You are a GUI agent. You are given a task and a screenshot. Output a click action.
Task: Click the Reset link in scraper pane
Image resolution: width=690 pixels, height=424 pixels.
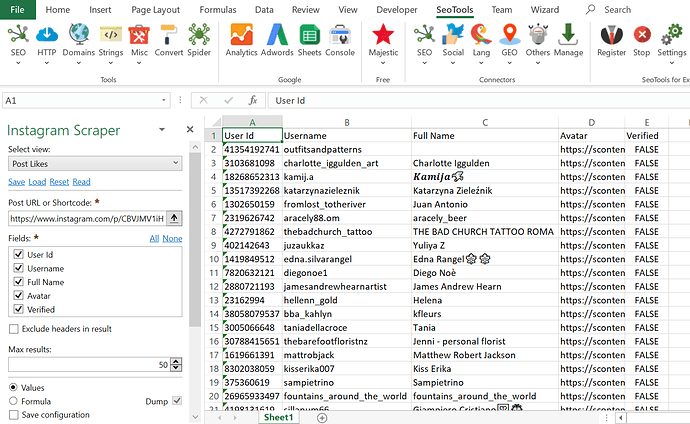click(59, 182)
